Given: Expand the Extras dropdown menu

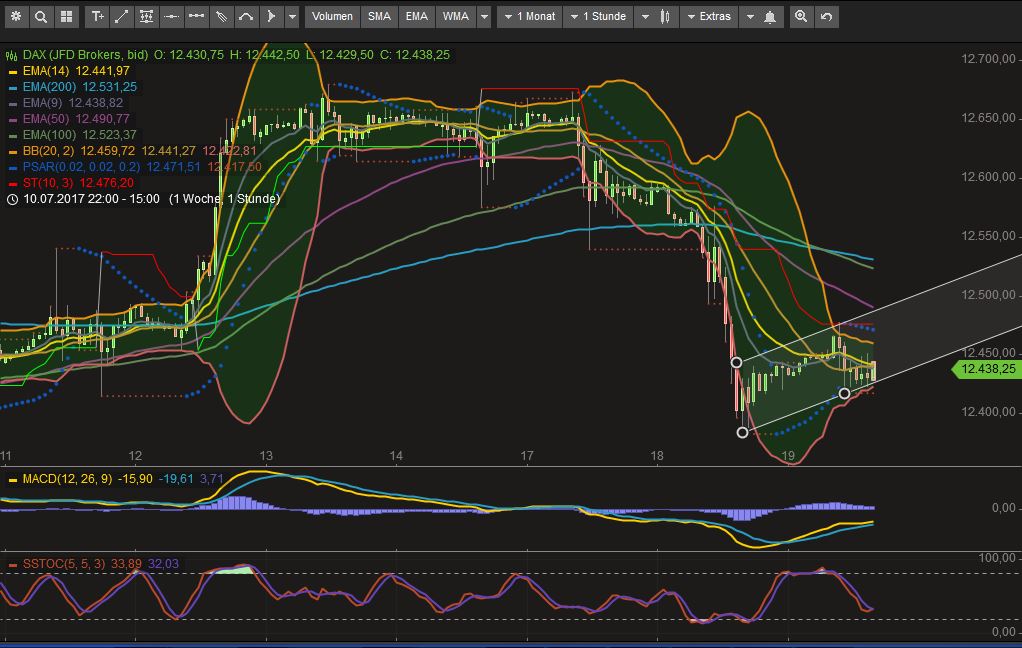Looking at the screenshot, I should point(709,17).
